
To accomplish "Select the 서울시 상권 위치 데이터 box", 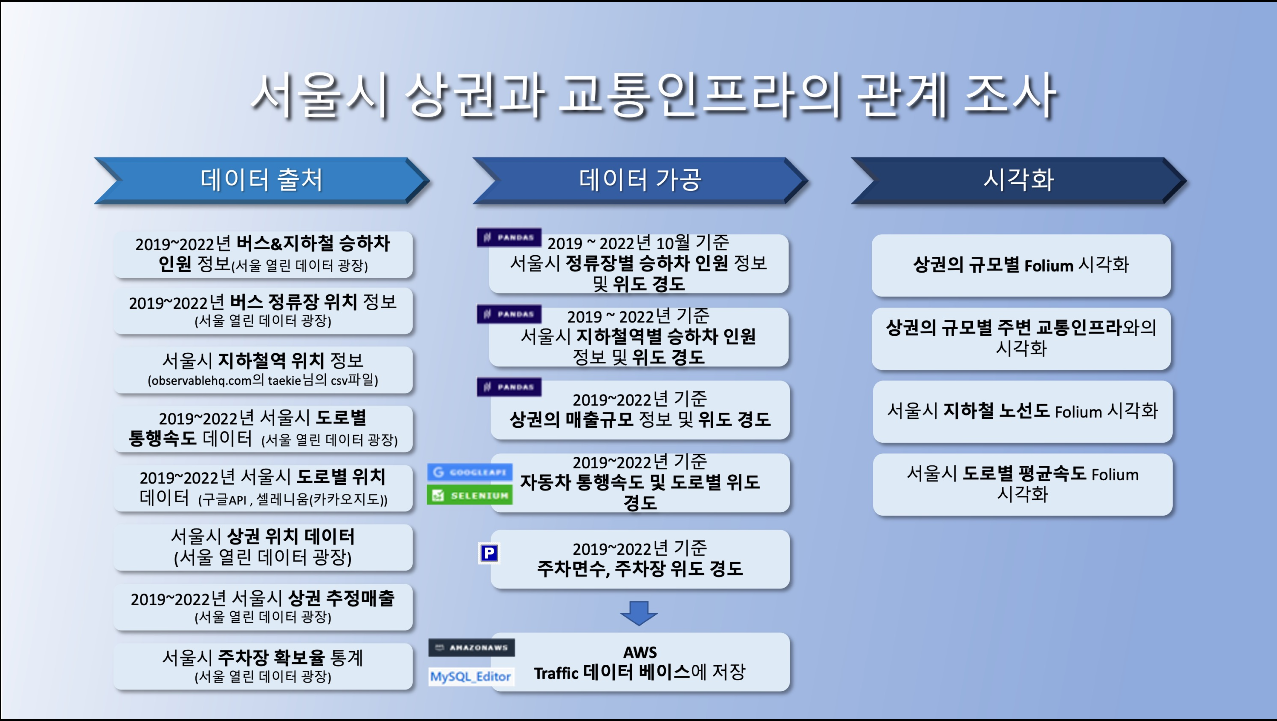I will click(263, 547).
